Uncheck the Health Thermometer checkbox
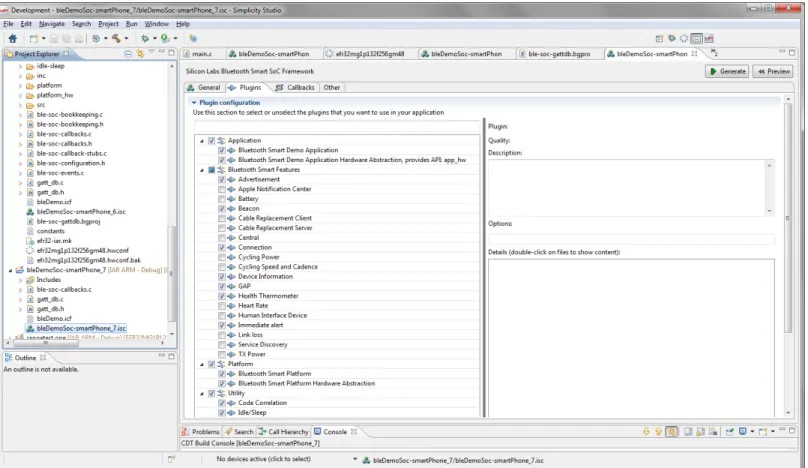 coord(222,296)
